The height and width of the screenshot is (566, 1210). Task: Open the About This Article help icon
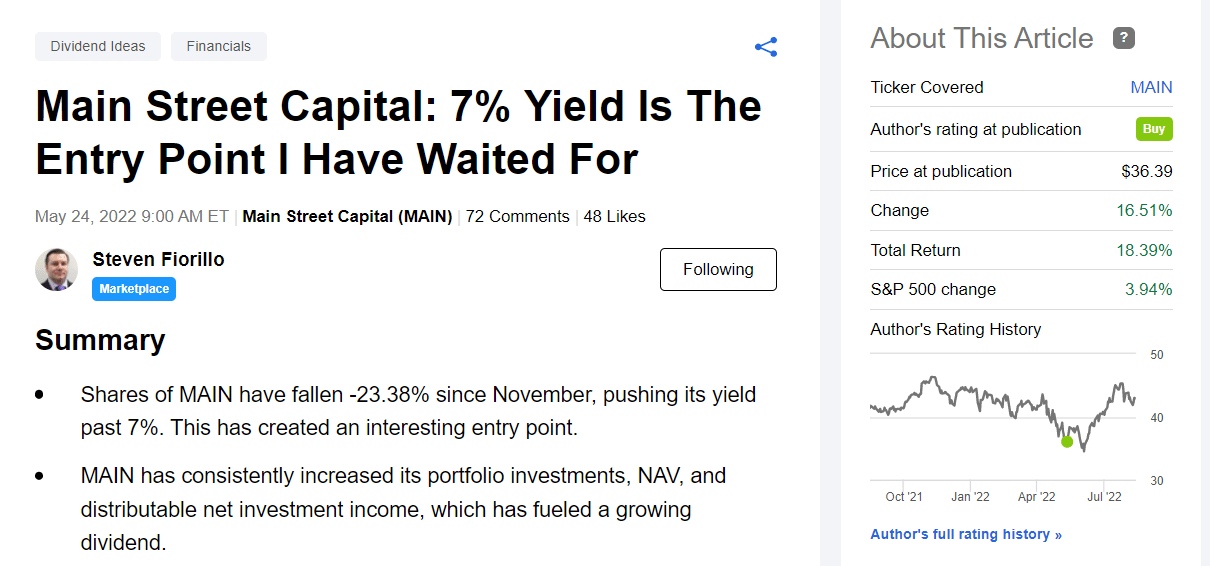point(1124,39)
